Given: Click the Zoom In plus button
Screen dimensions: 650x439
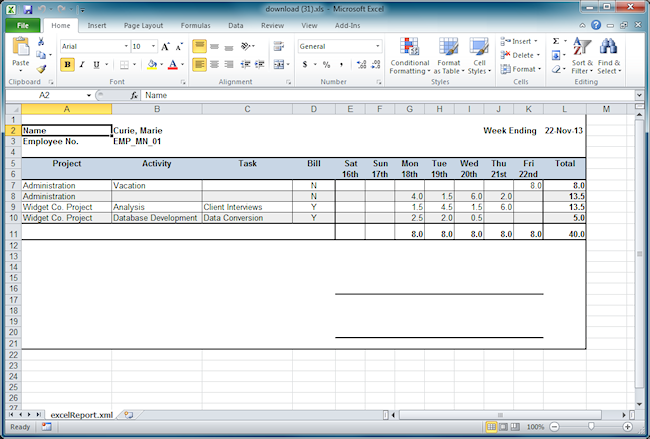Looking at the screenshot, I should 627,427.
